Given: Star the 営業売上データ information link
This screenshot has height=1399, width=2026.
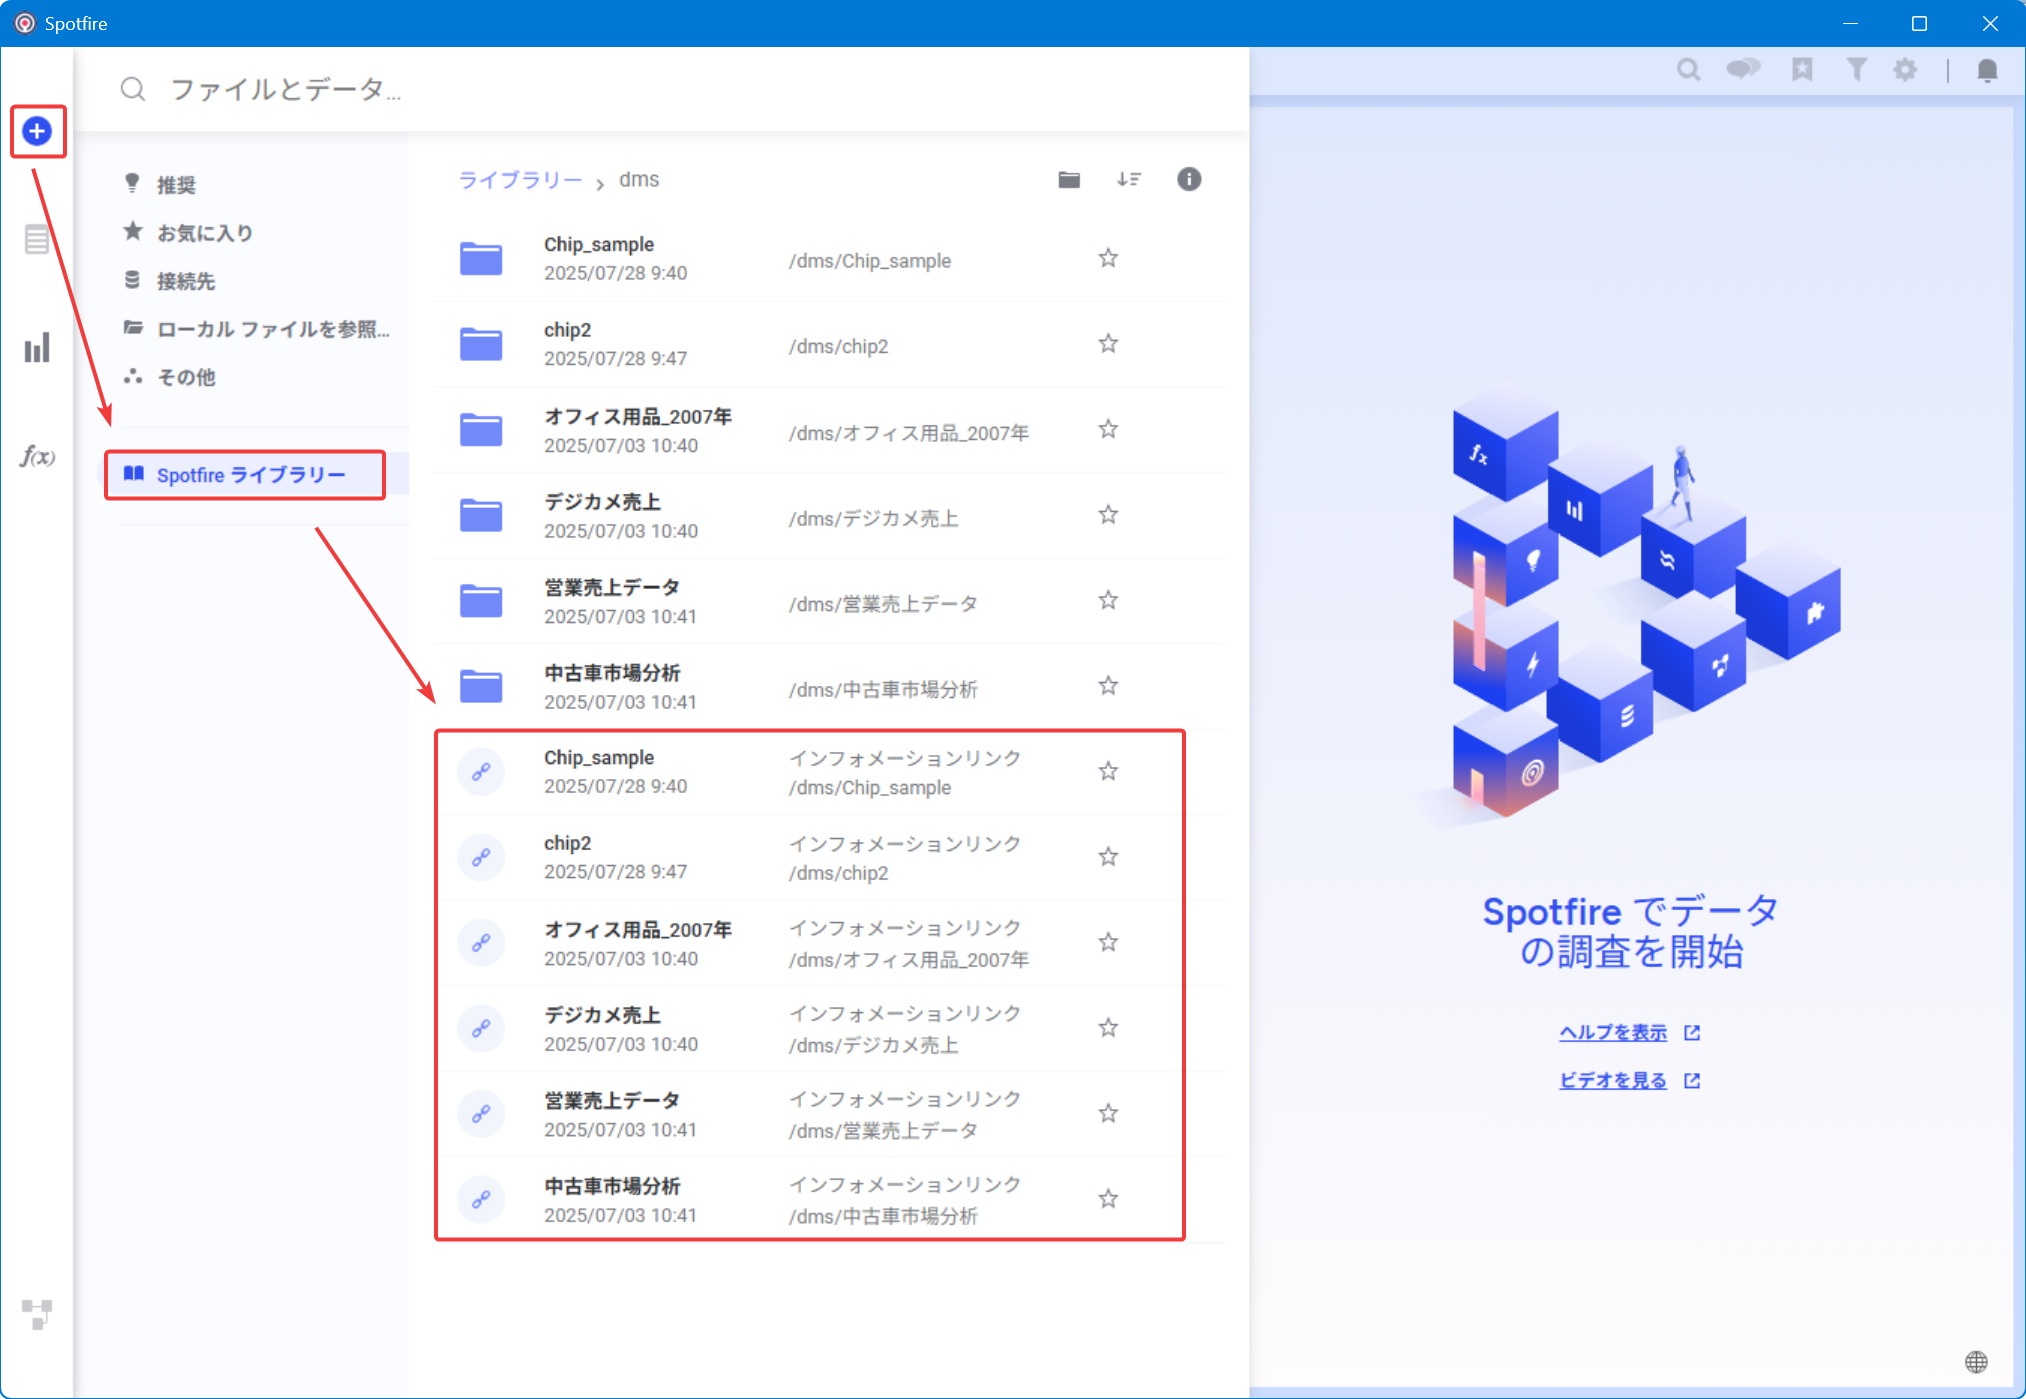Looking at the screenshot, I should click(1108, 1113).
